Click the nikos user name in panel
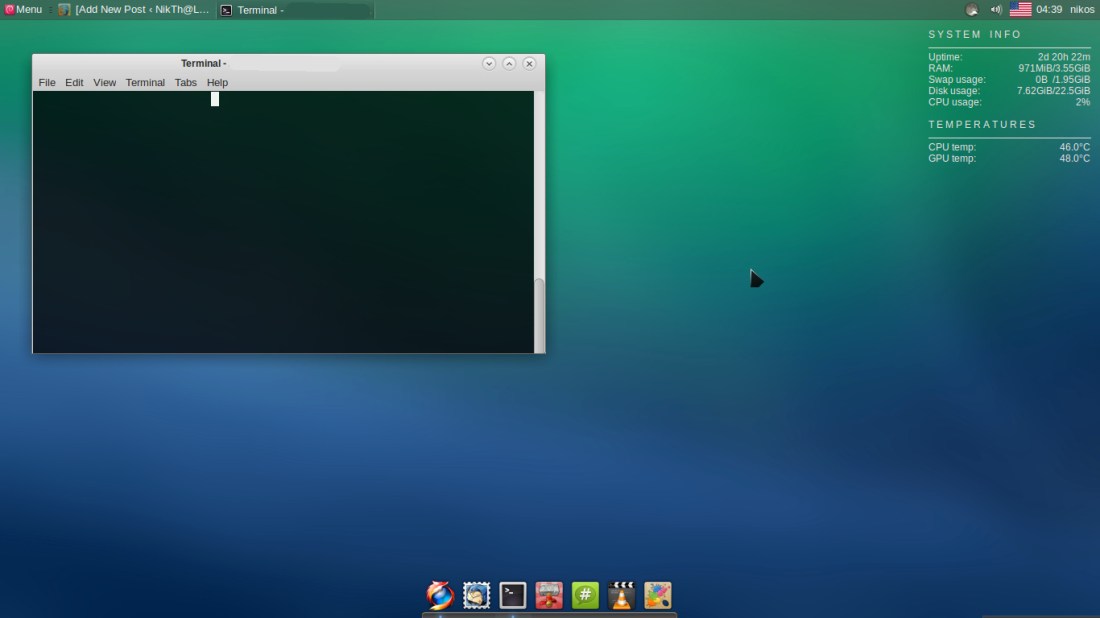Screen dimensions: 1100x618 click(x=1082, y=9)
